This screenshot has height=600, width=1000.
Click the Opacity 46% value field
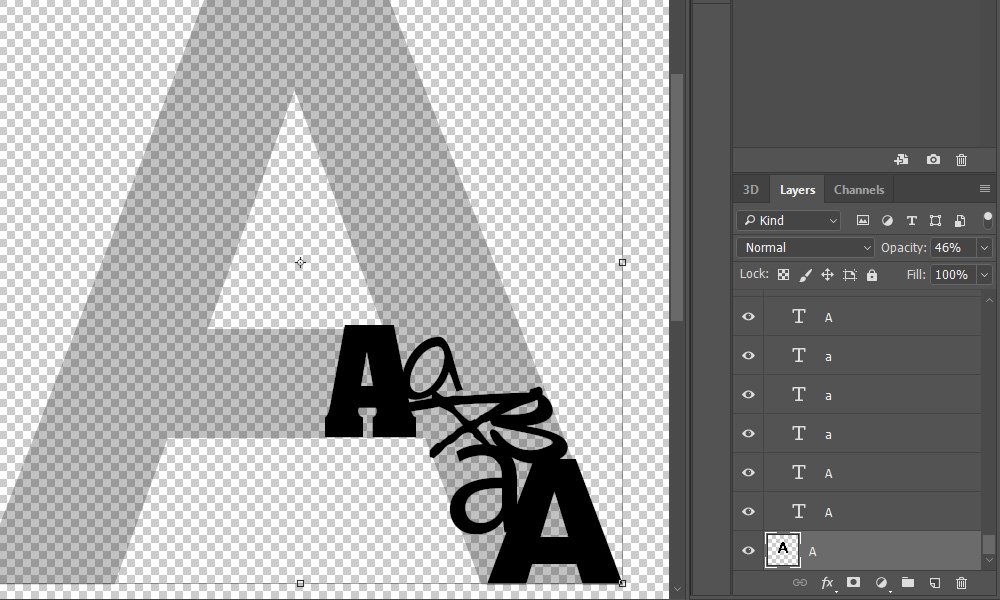[953, 247]
